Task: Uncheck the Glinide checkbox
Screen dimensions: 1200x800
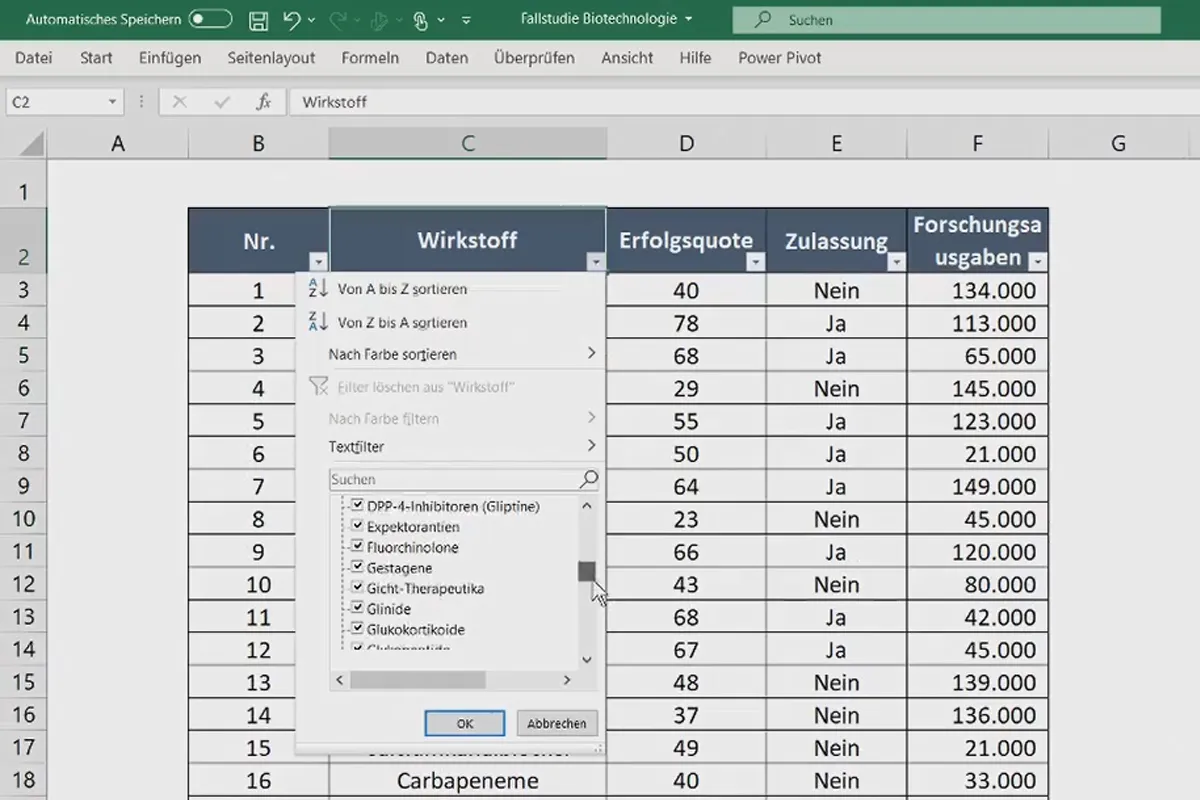Action: [x=358, y=608]
